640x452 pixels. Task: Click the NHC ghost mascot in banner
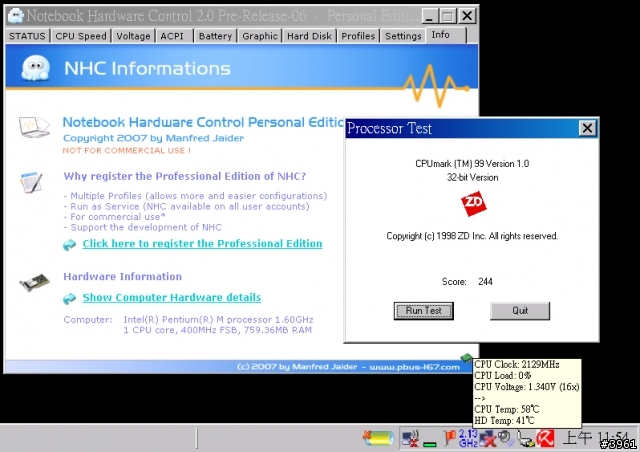(x=36, y=67)
